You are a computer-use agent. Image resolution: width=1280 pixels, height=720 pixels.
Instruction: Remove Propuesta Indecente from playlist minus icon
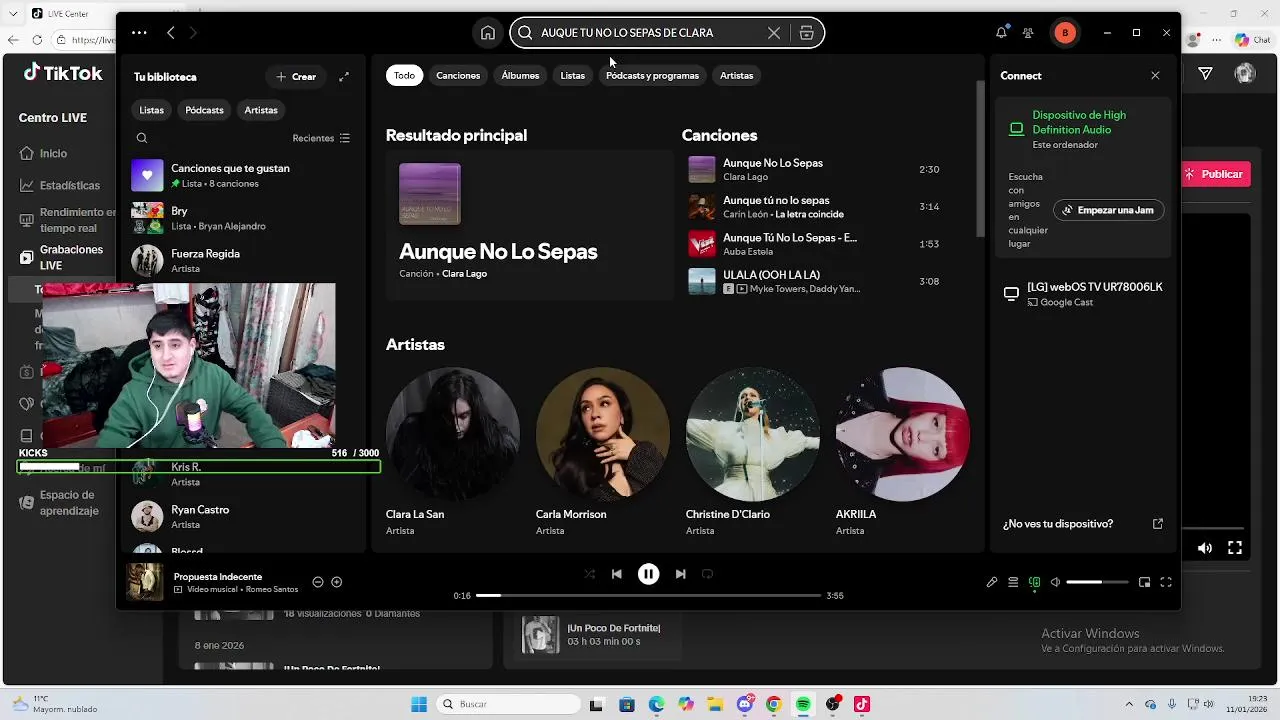pyautogui.click(x=318, y=582)
